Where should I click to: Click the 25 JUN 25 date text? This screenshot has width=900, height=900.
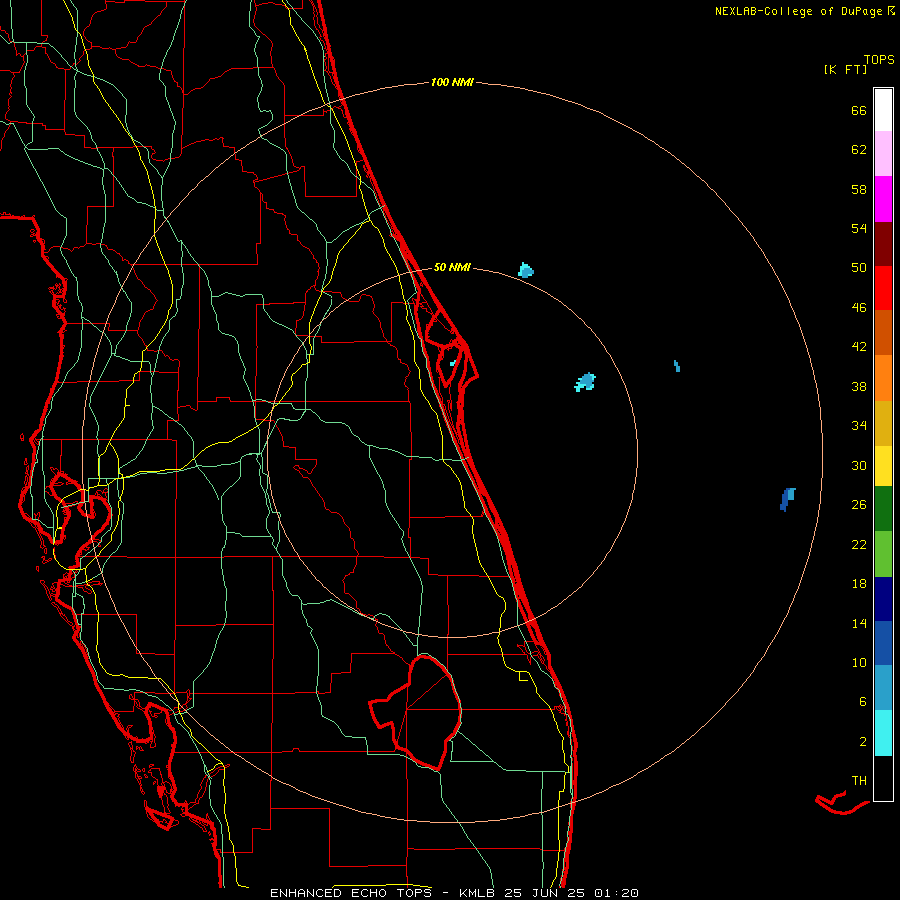(546, 893)
